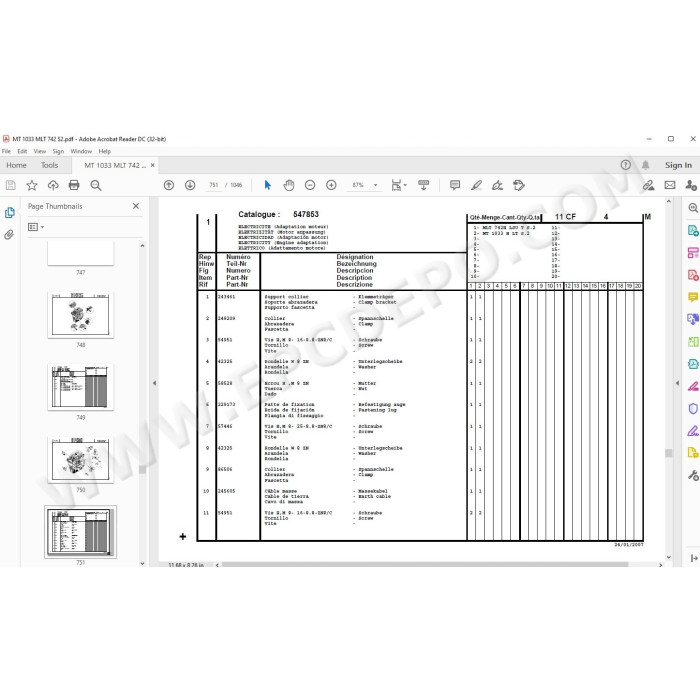The image size is (700, 700).
Task: Open Comment tool in right pane
Action: point(692,297)
